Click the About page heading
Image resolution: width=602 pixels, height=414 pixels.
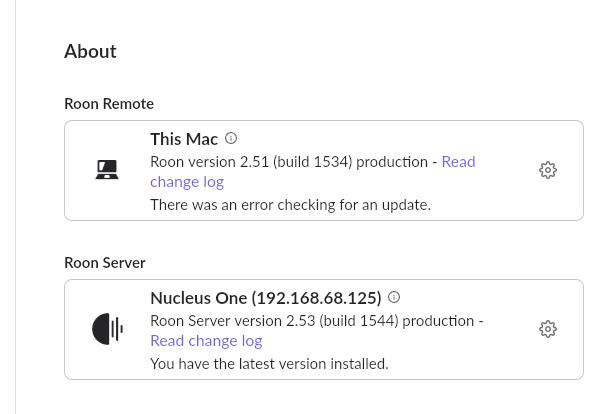pos(90,51)
